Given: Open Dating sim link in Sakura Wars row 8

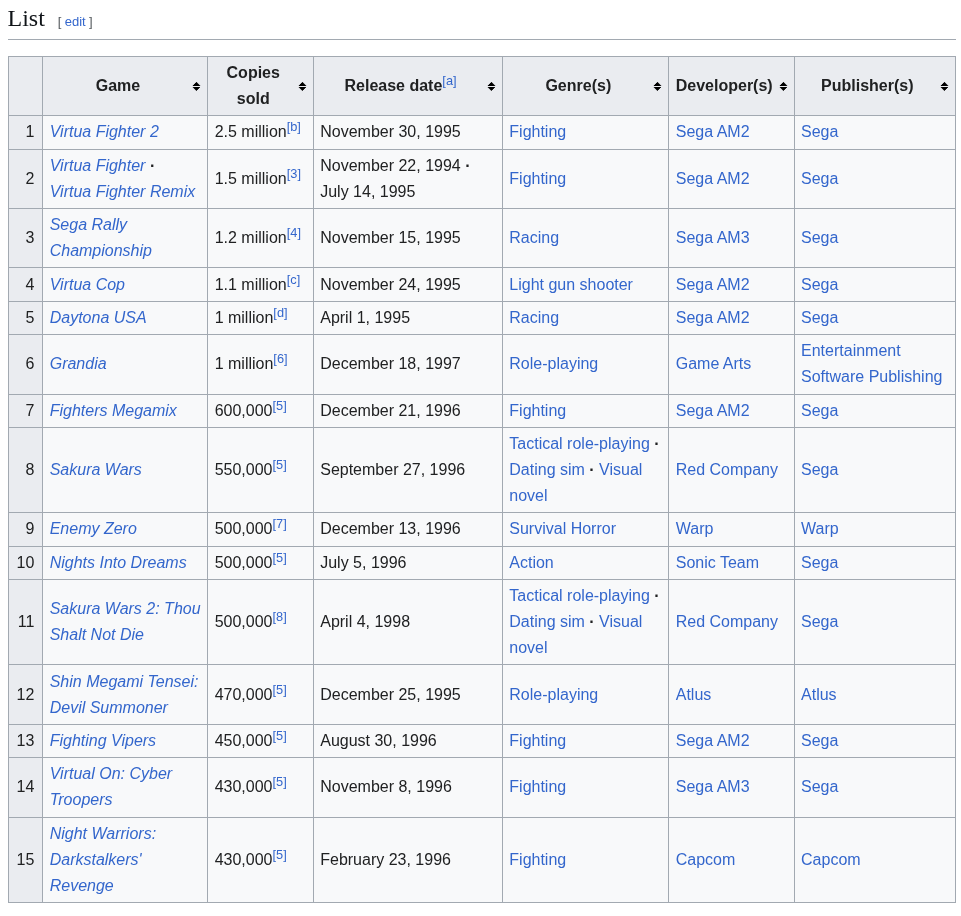Looking at the screenshot, I should tap(547, 470).
